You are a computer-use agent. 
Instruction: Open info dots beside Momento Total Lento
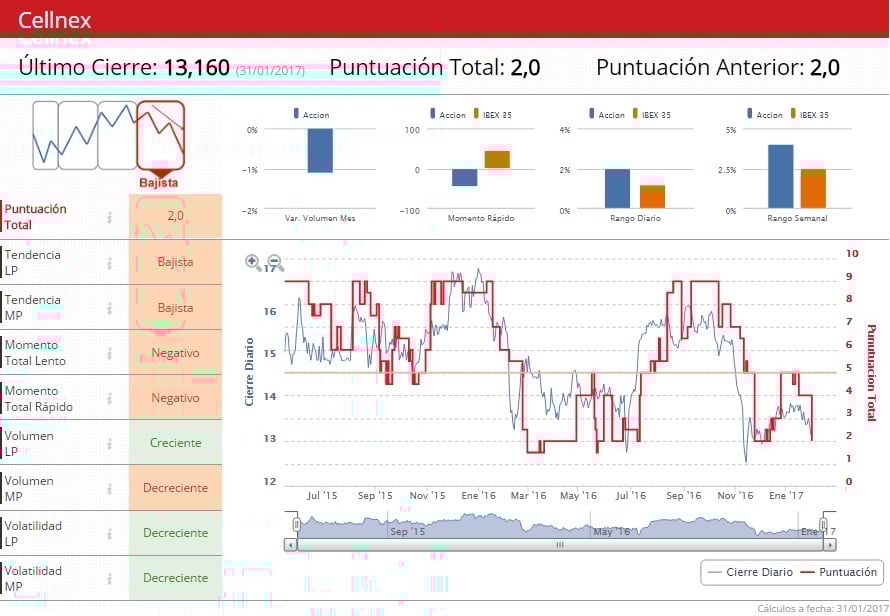110,353
